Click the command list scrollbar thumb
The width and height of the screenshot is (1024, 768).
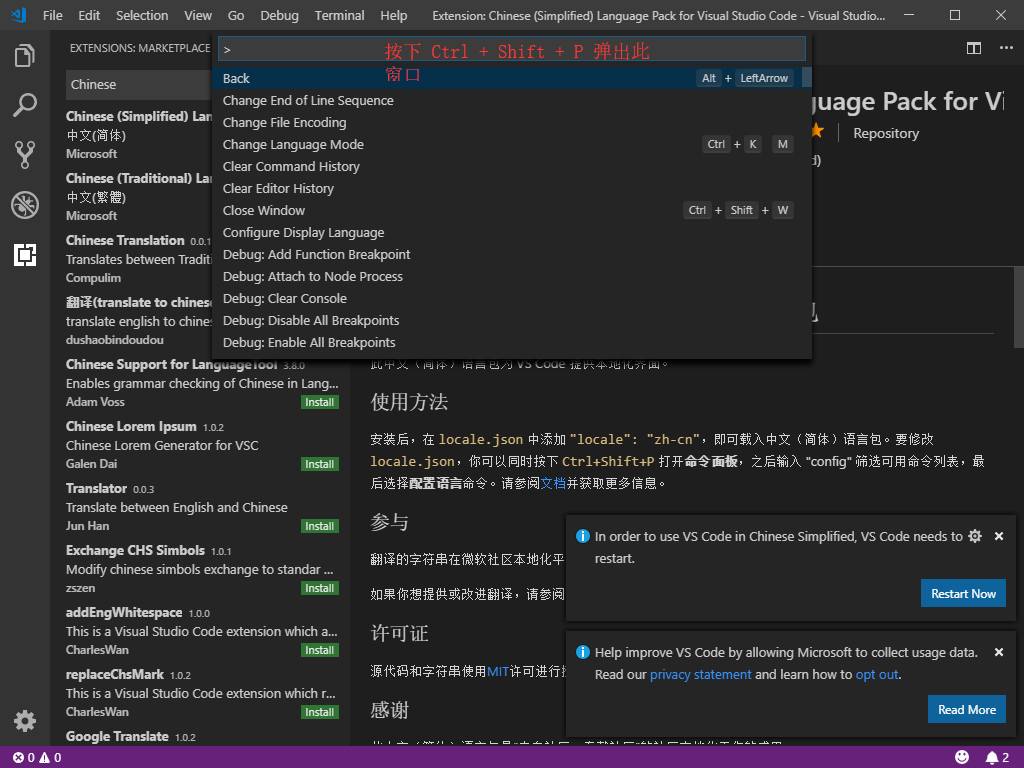coord(807,77)
